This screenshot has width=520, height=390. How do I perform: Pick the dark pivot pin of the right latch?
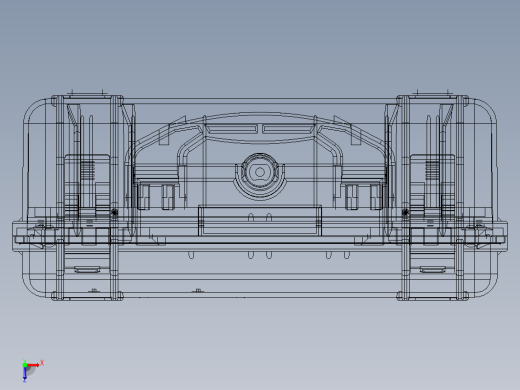(405, 212)
